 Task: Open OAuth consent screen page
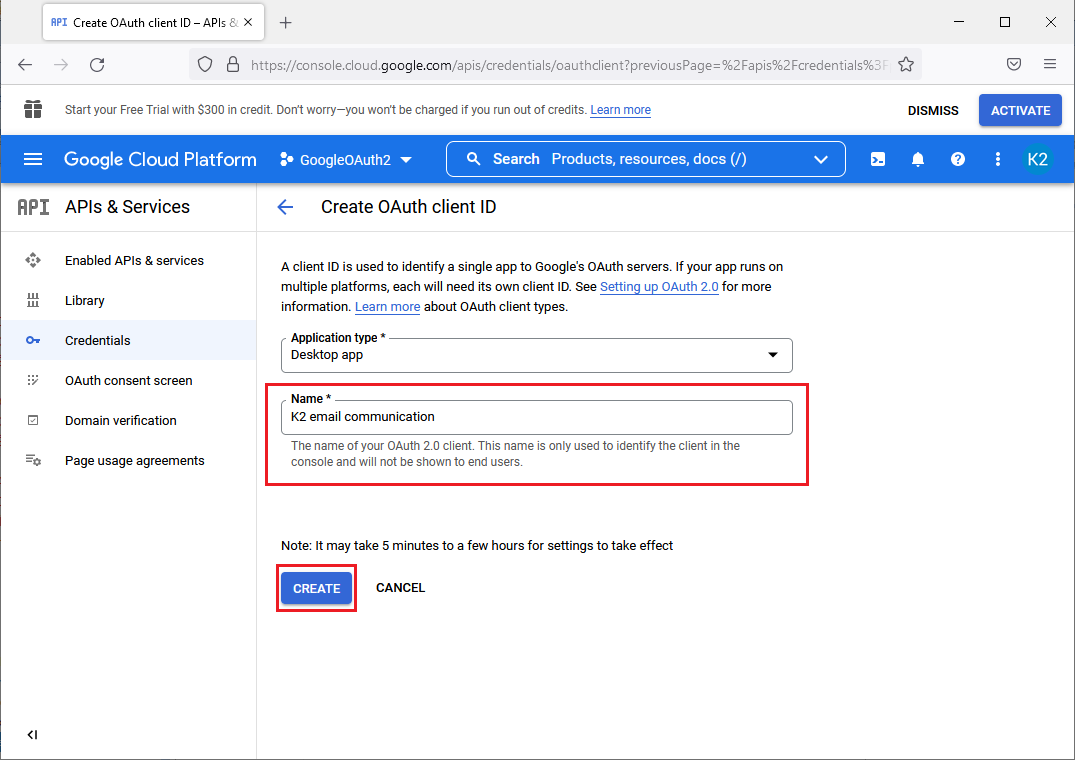(128, 380)
